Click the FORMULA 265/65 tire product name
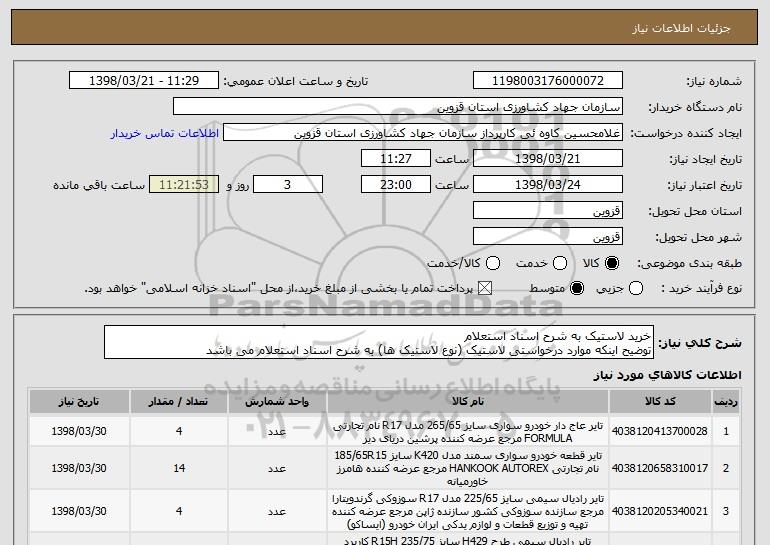The height and width of the screenshot is (545, 770). coord(468,432)
